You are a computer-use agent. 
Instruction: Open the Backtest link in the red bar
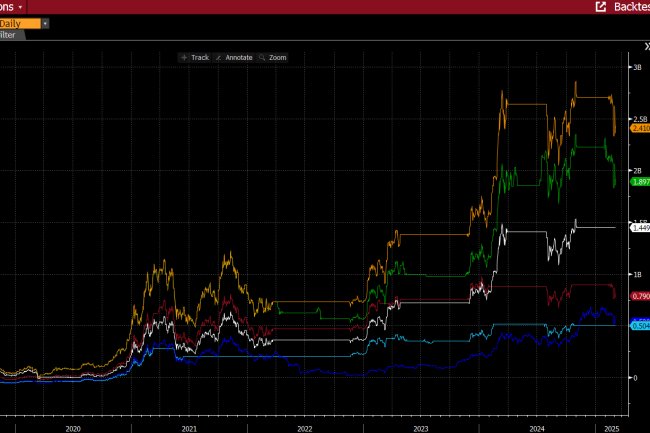632,7
